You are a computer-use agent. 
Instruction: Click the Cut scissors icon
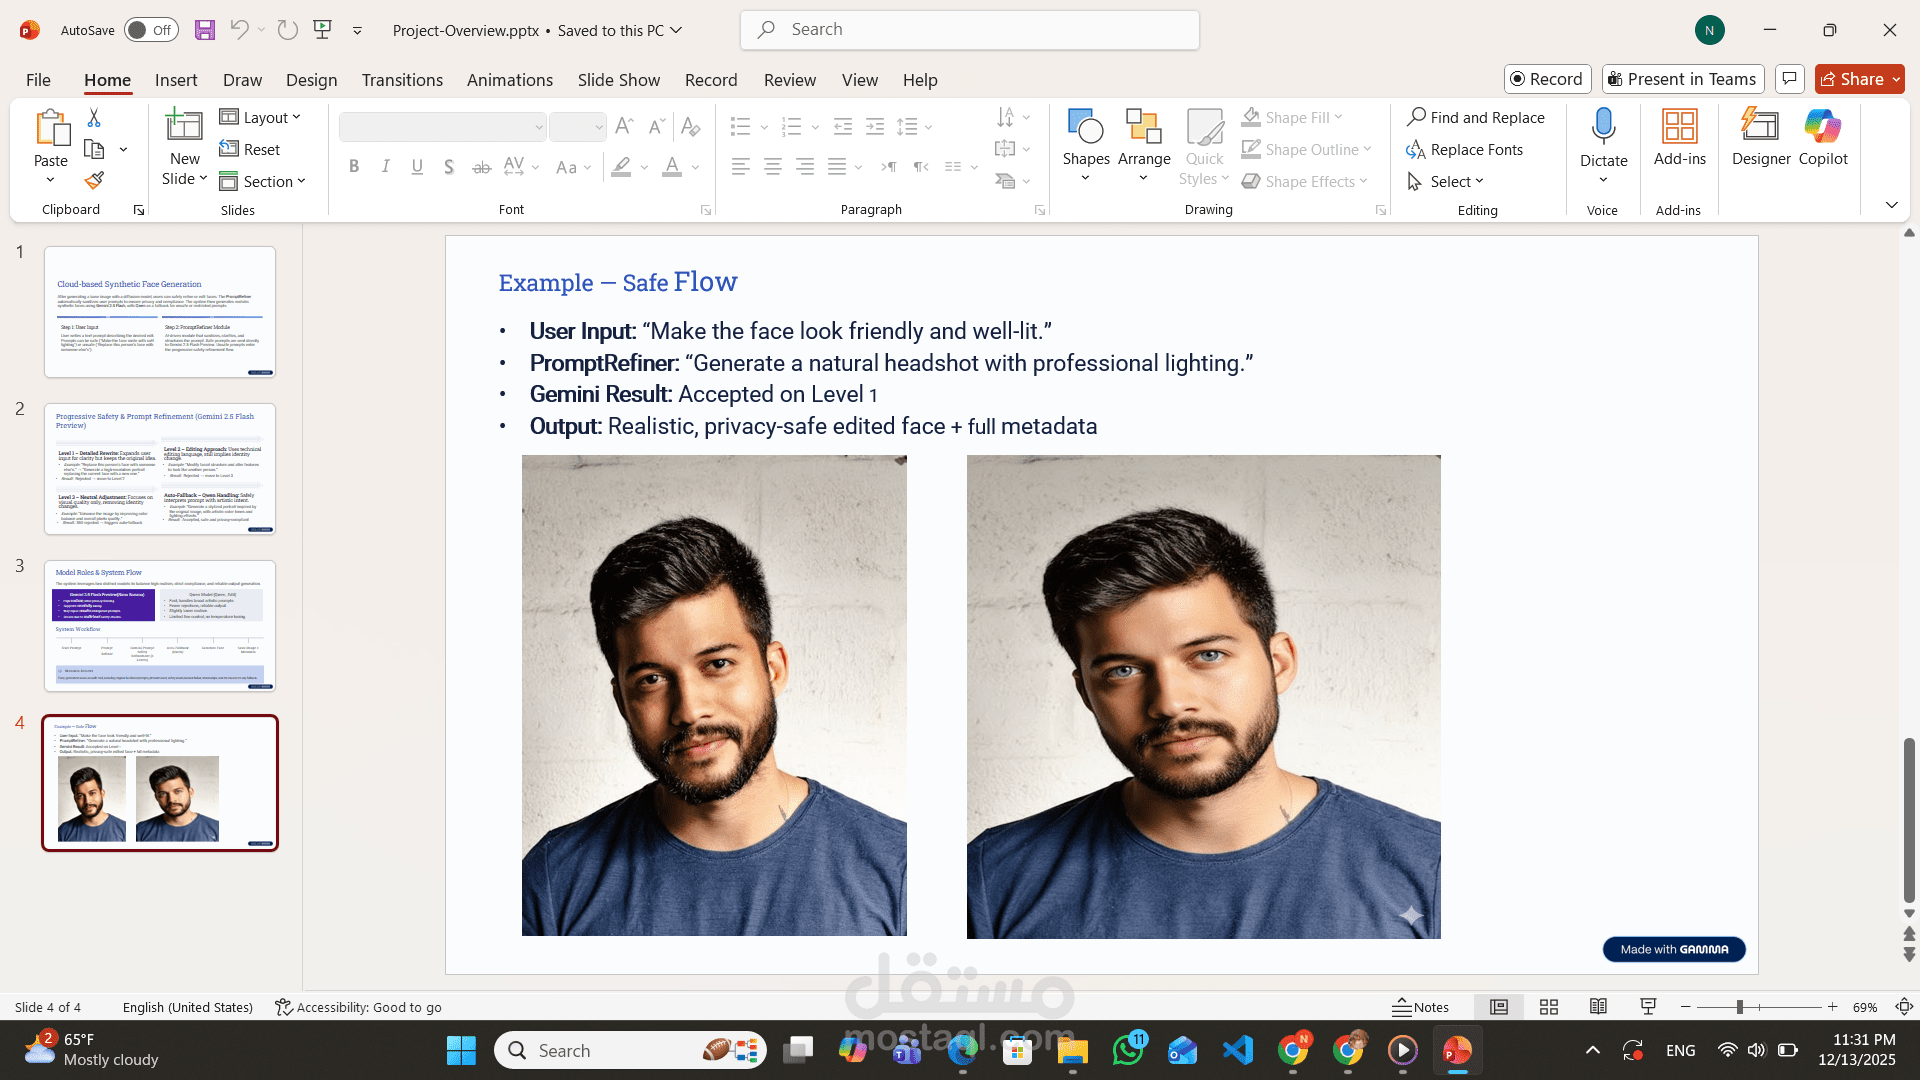(x=94, y=118)
